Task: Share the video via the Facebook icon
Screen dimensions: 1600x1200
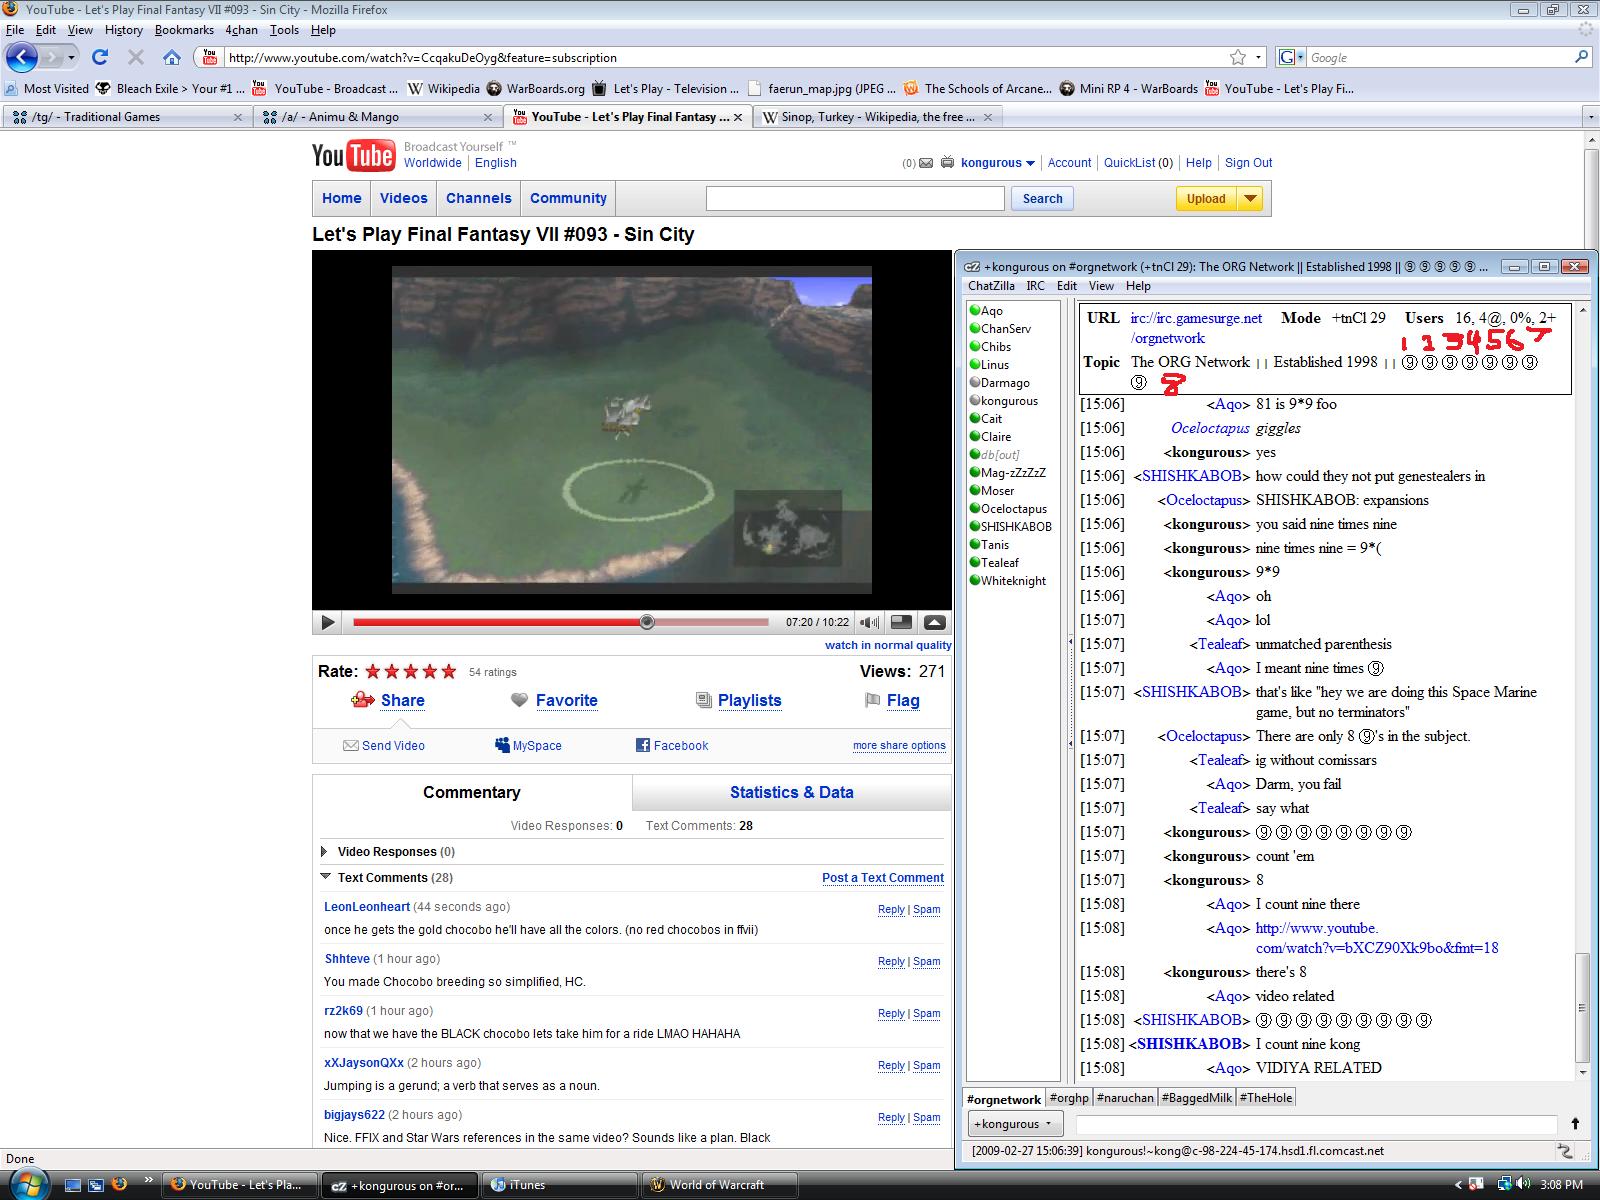Action: 643,745
